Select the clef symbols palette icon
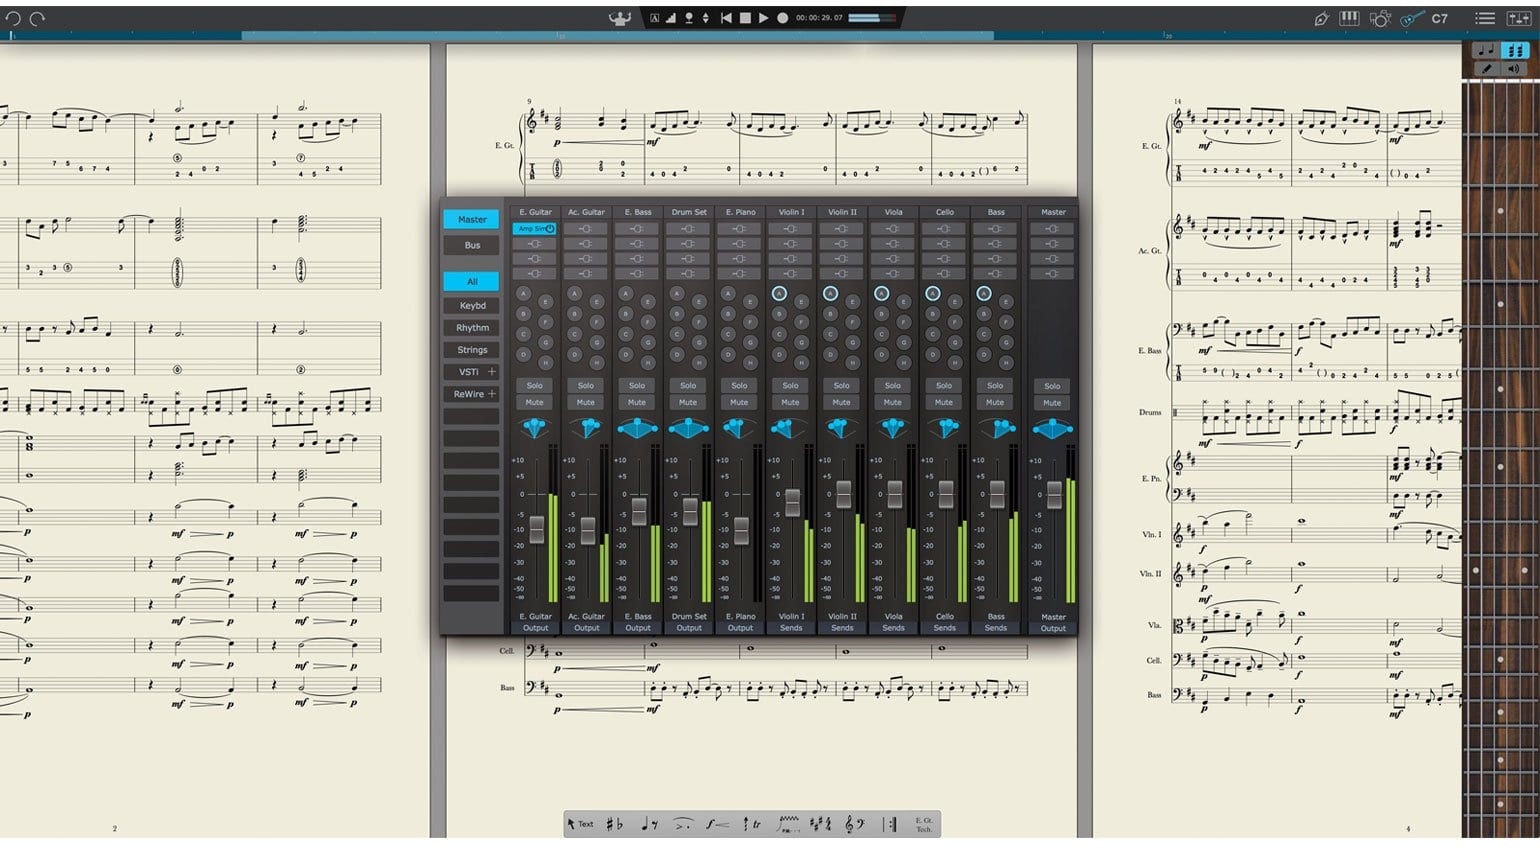Viewport: 1540px width, 850px height. [854, 824]
